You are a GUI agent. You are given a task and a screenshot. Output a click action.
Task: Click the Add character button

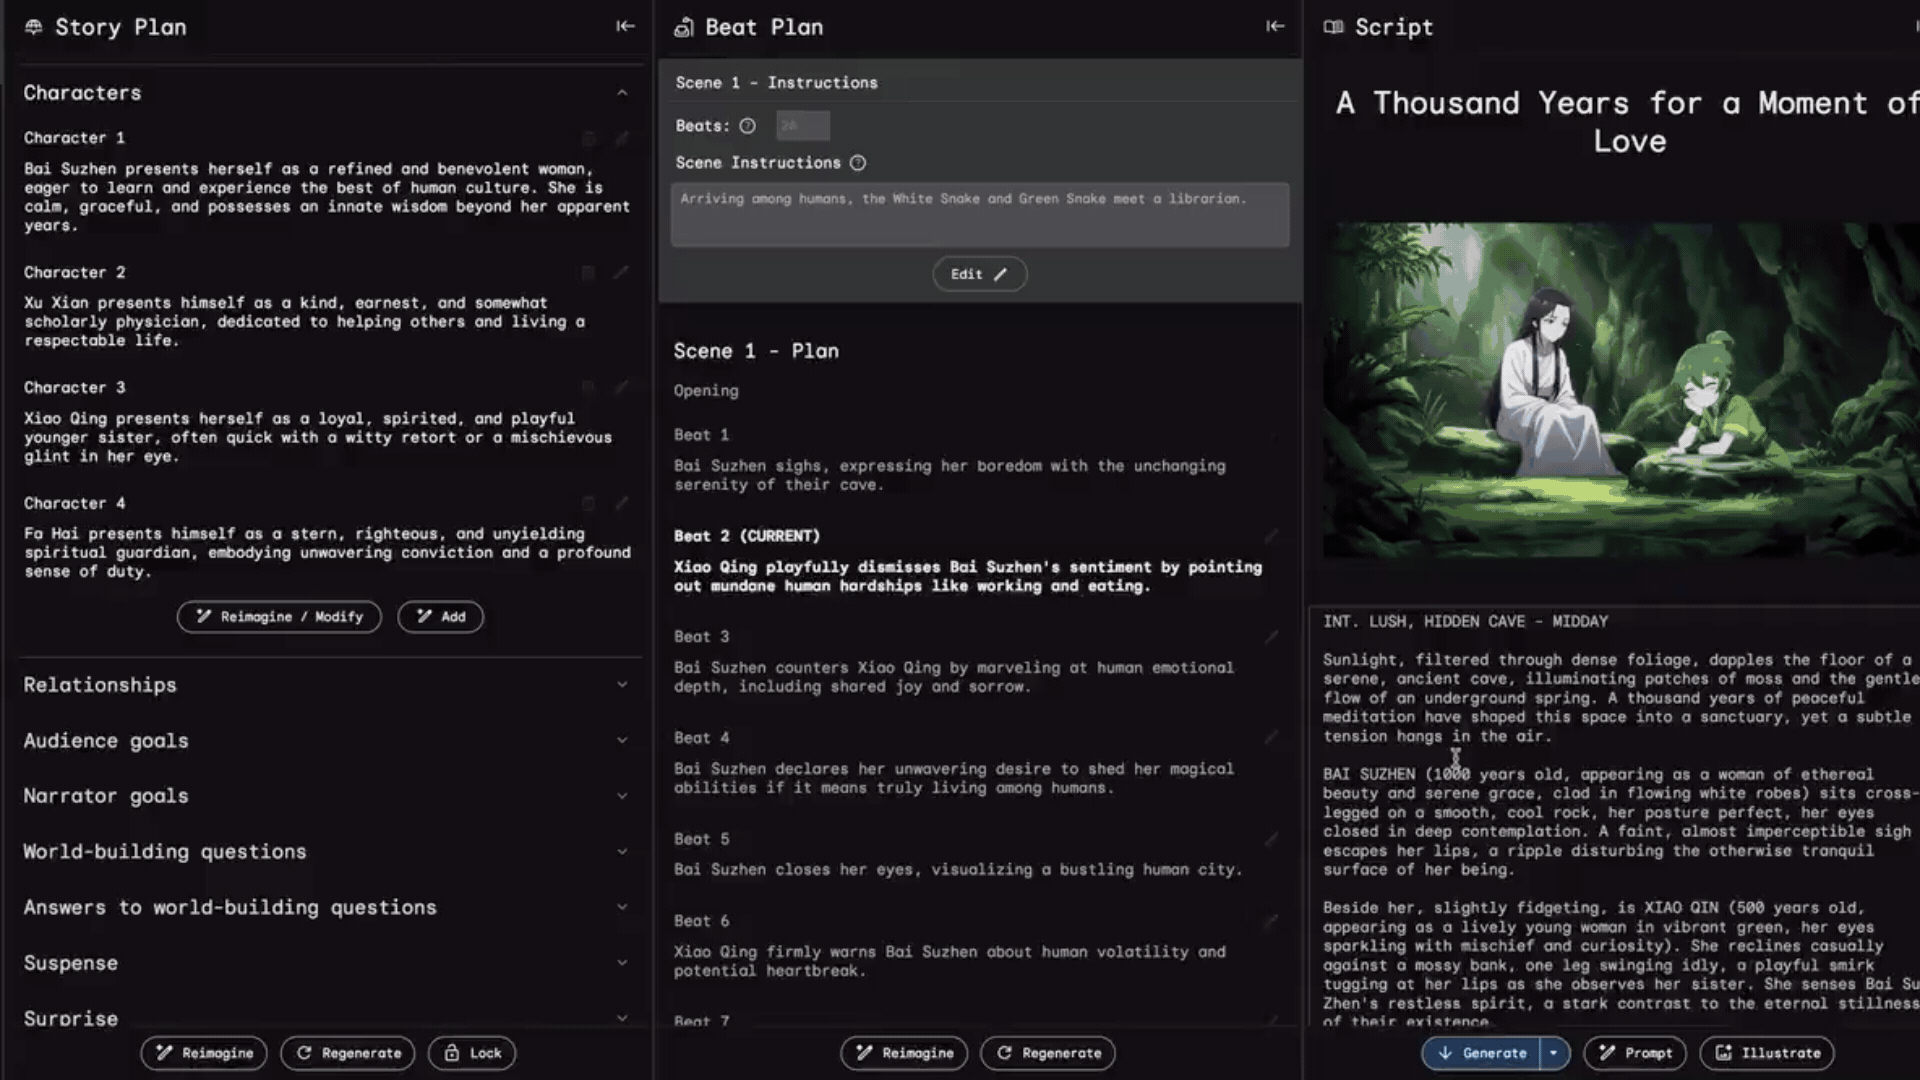[440, 617]
